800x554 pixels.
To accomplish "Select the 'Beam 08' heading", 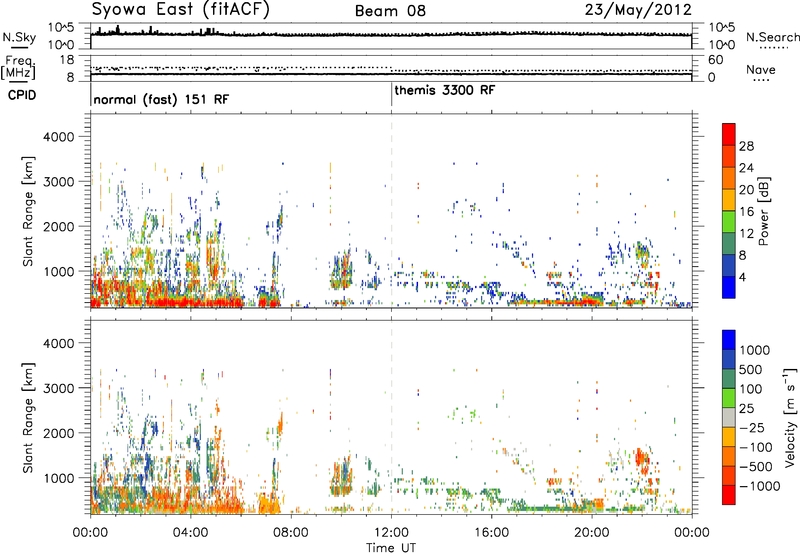I will pos(390,11).
